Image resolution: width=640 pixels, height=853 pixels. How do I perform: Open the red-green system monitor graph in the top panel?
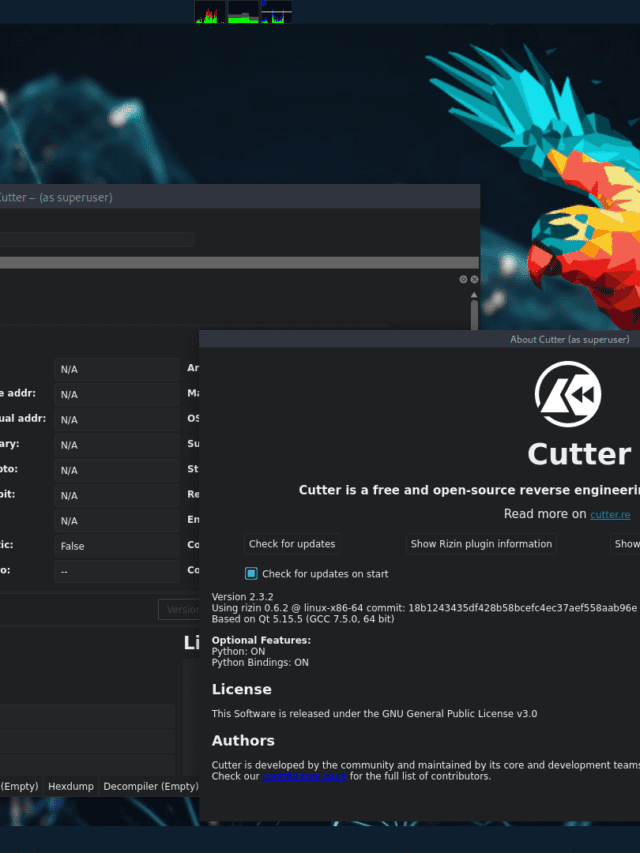click(x=210, y=12)
